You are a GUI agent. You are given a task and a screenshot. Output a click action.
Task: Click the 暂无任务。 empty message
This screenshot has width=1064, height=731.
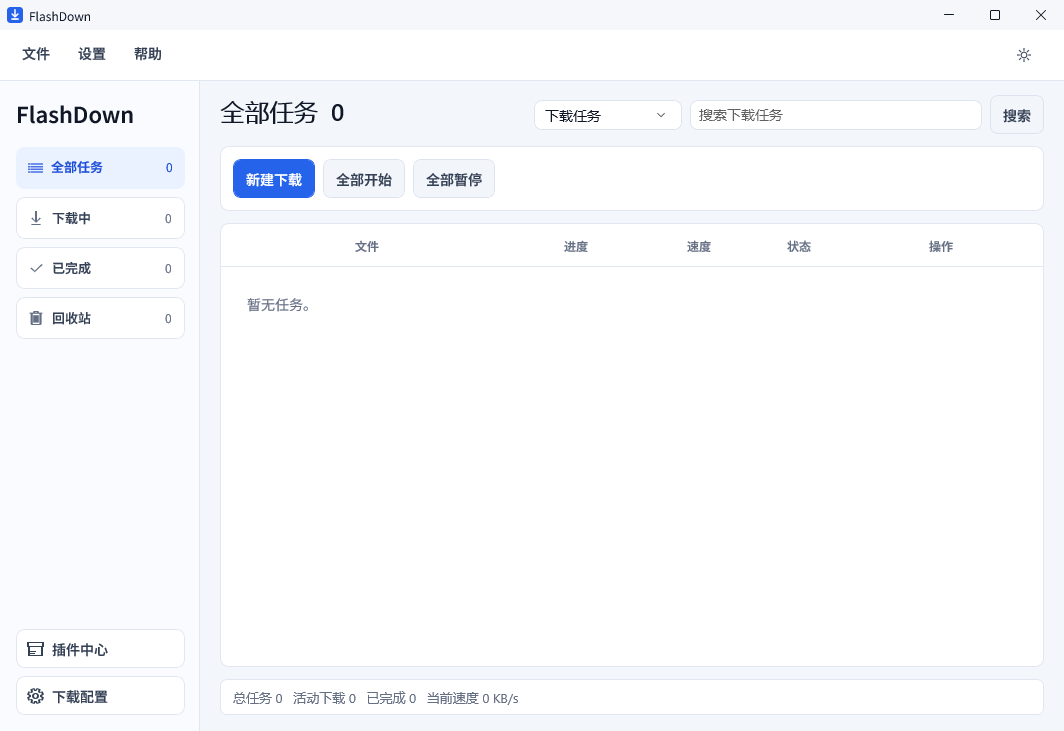point(279,305)
